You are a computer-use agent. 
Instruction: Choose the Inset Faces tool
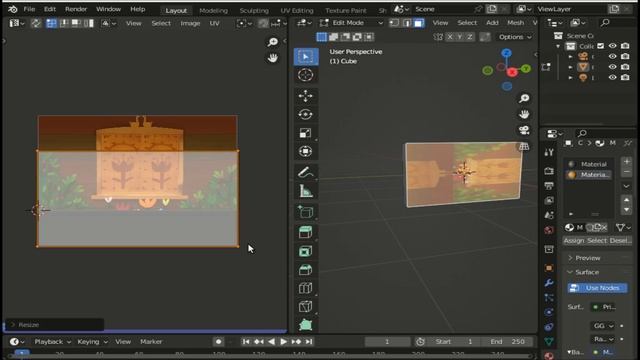tap(306, 251)
